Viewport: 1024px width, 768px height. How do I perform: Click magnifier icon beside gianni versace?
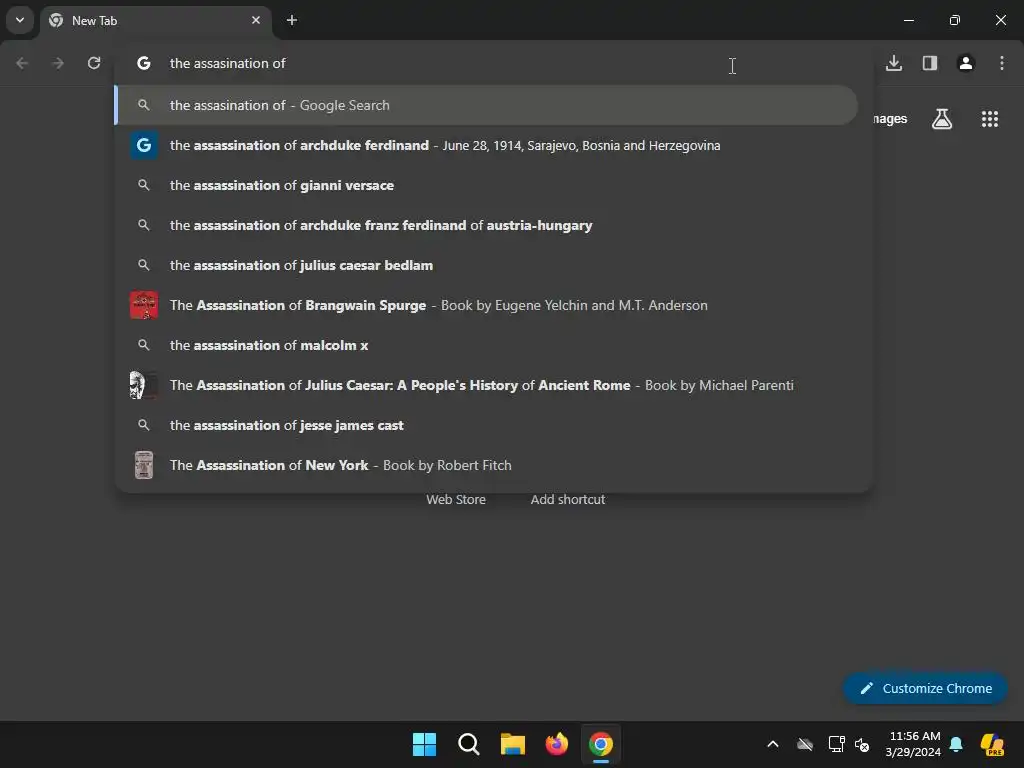[144, 185]
